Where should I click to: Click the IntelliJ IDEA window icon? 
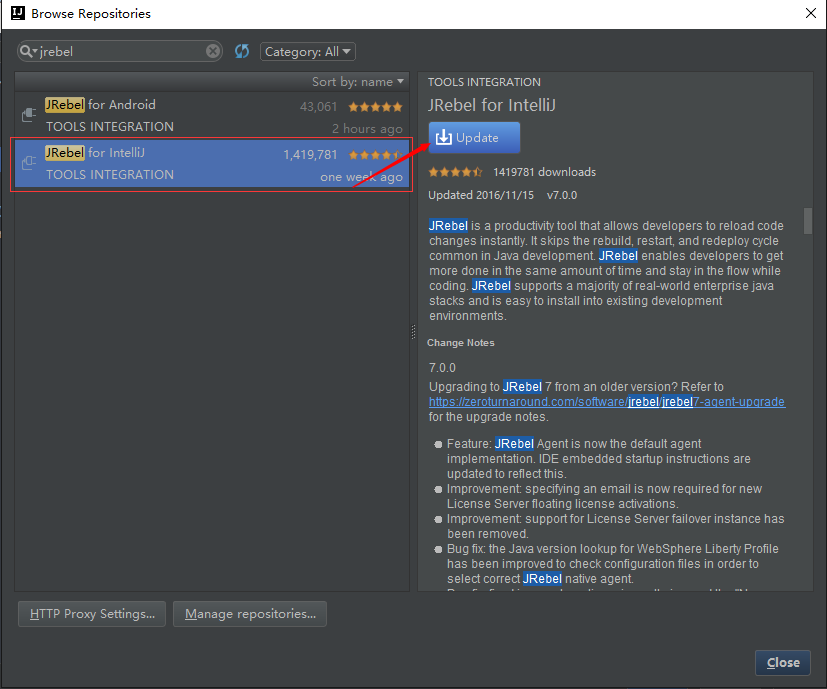click(x=18, y=13)
